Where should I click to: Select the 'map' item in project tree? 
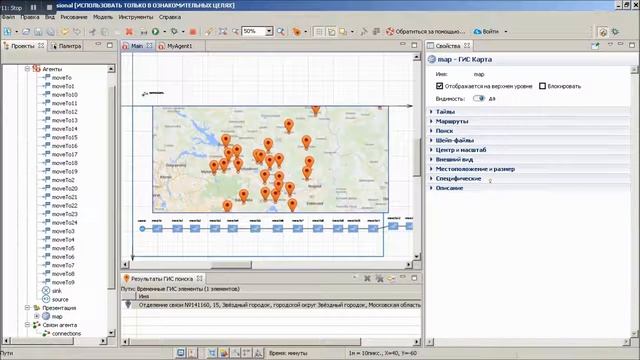point(57,316)
